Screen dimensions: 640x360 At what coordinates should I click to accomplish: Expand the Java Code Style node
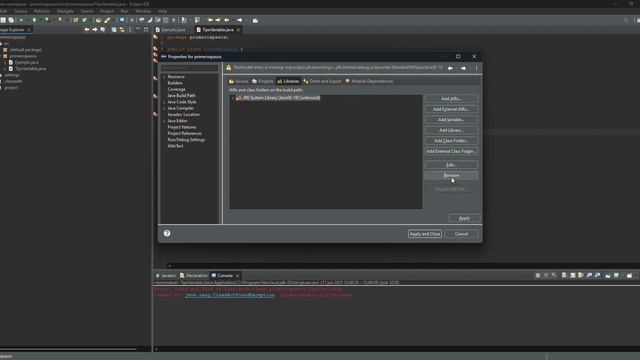tap(164, 102)
